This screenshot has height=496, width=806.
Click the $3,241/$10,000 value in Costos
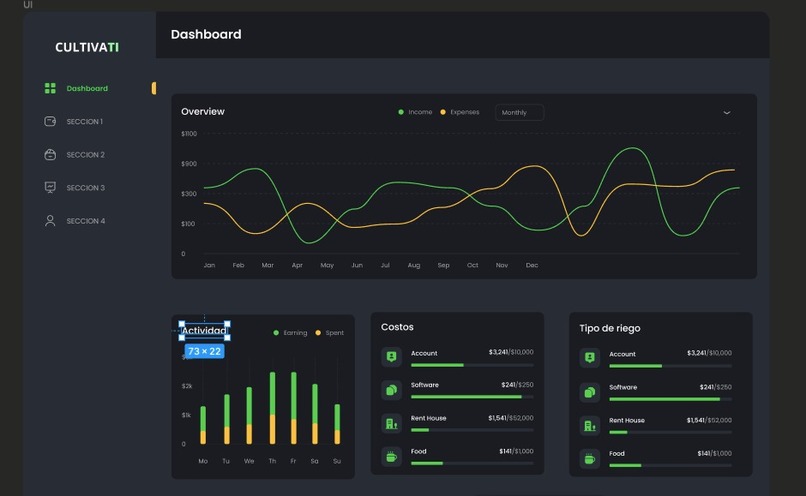pos(511,352)
